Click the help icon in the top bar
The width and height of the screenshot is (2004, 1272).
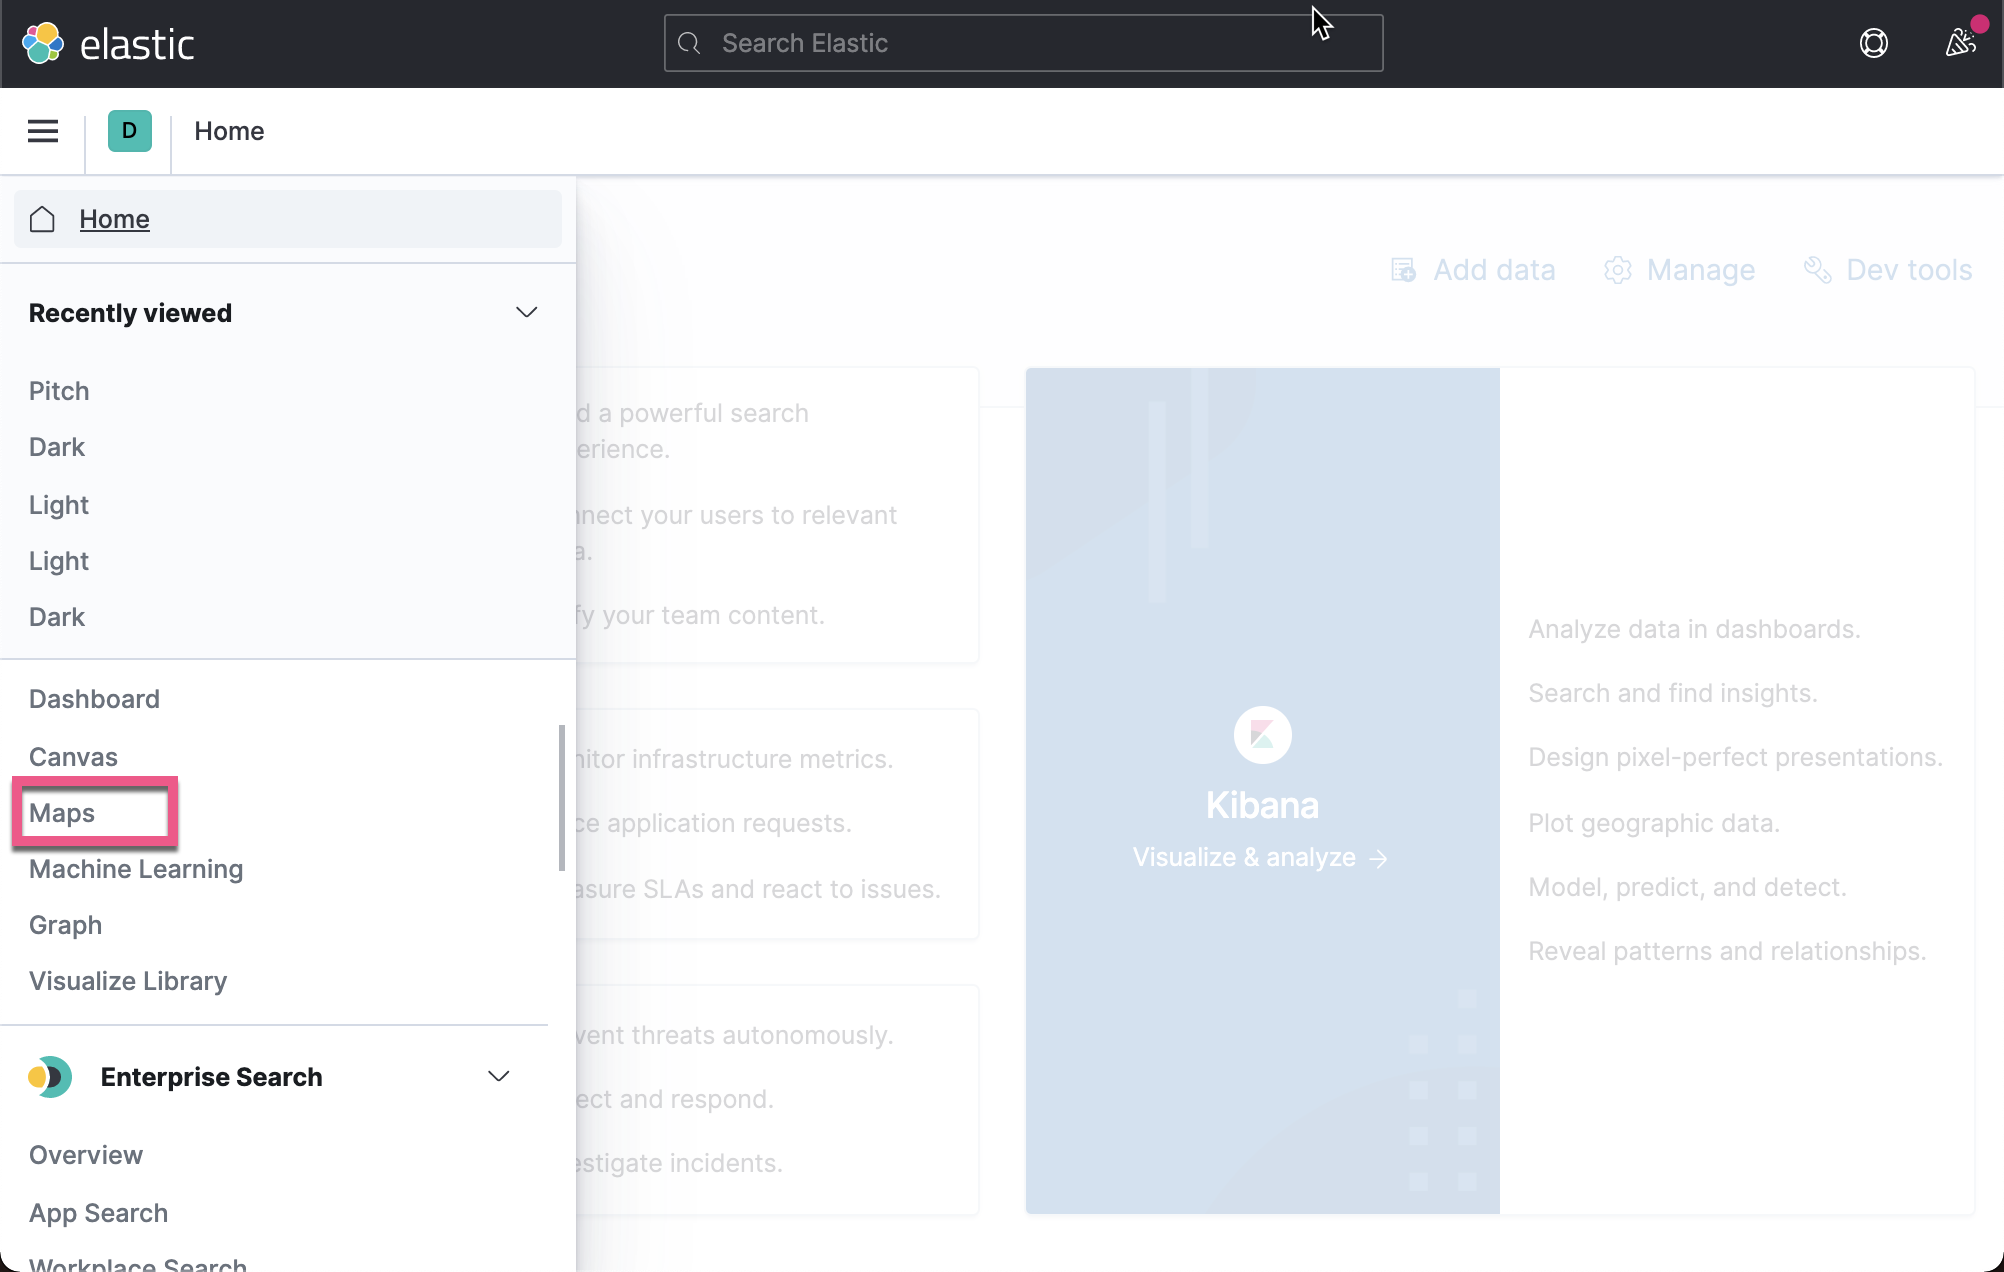pyautogui.click(x=1874, y=43)
